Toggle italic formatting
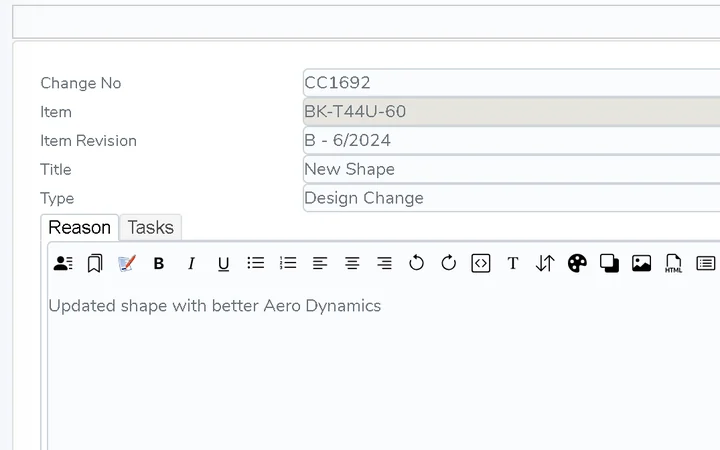 191,264
